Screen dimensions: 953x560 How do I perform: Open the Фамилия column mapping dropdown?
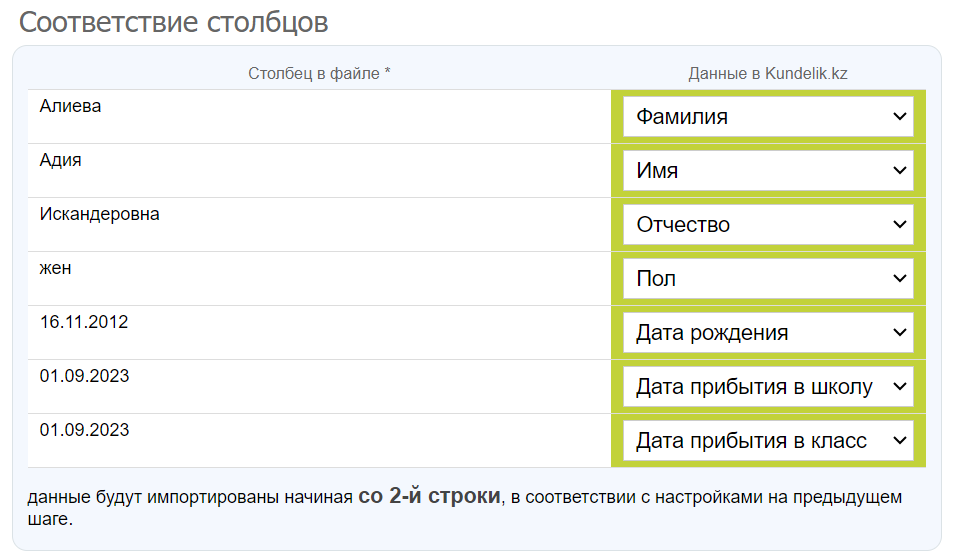pos(767,117)
